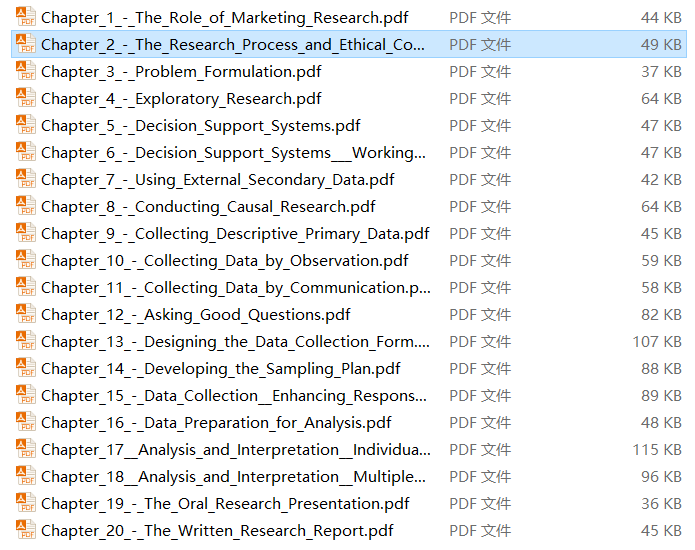The width and height of the screenshot is (695, 550).
Task: Click the PDF icon of Chapter_12 Asking Good Questions
Action: click(x=26, y=314)
